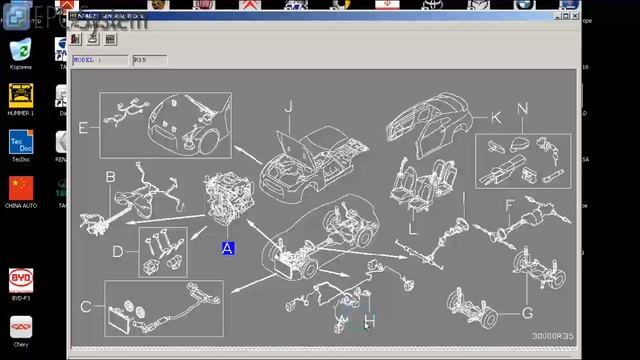Click the radiator and exhaust box C drawing
640x360 pixels.
(x=164, y=309)
